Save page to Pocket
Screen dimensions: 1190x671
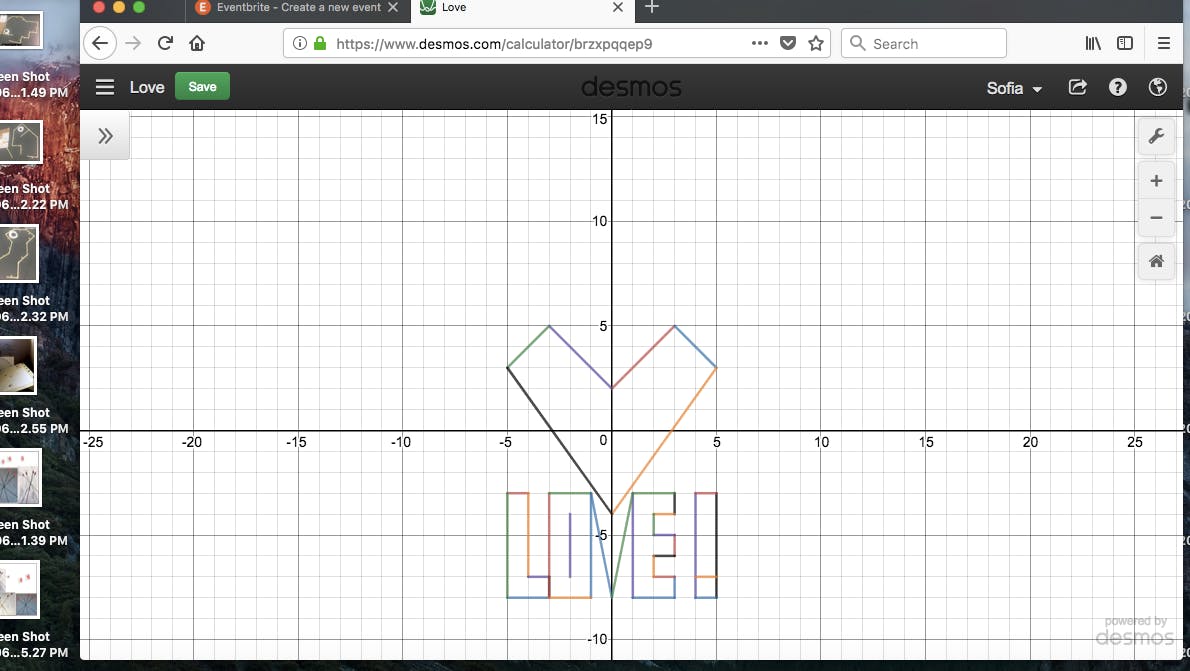pos(788,43)
